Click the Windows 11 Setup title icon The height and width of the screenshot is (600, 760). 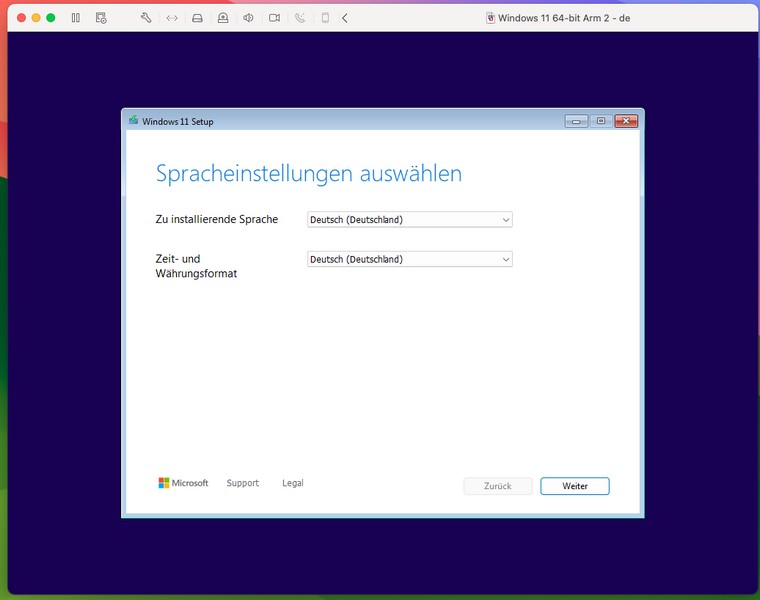coord(133,120)
